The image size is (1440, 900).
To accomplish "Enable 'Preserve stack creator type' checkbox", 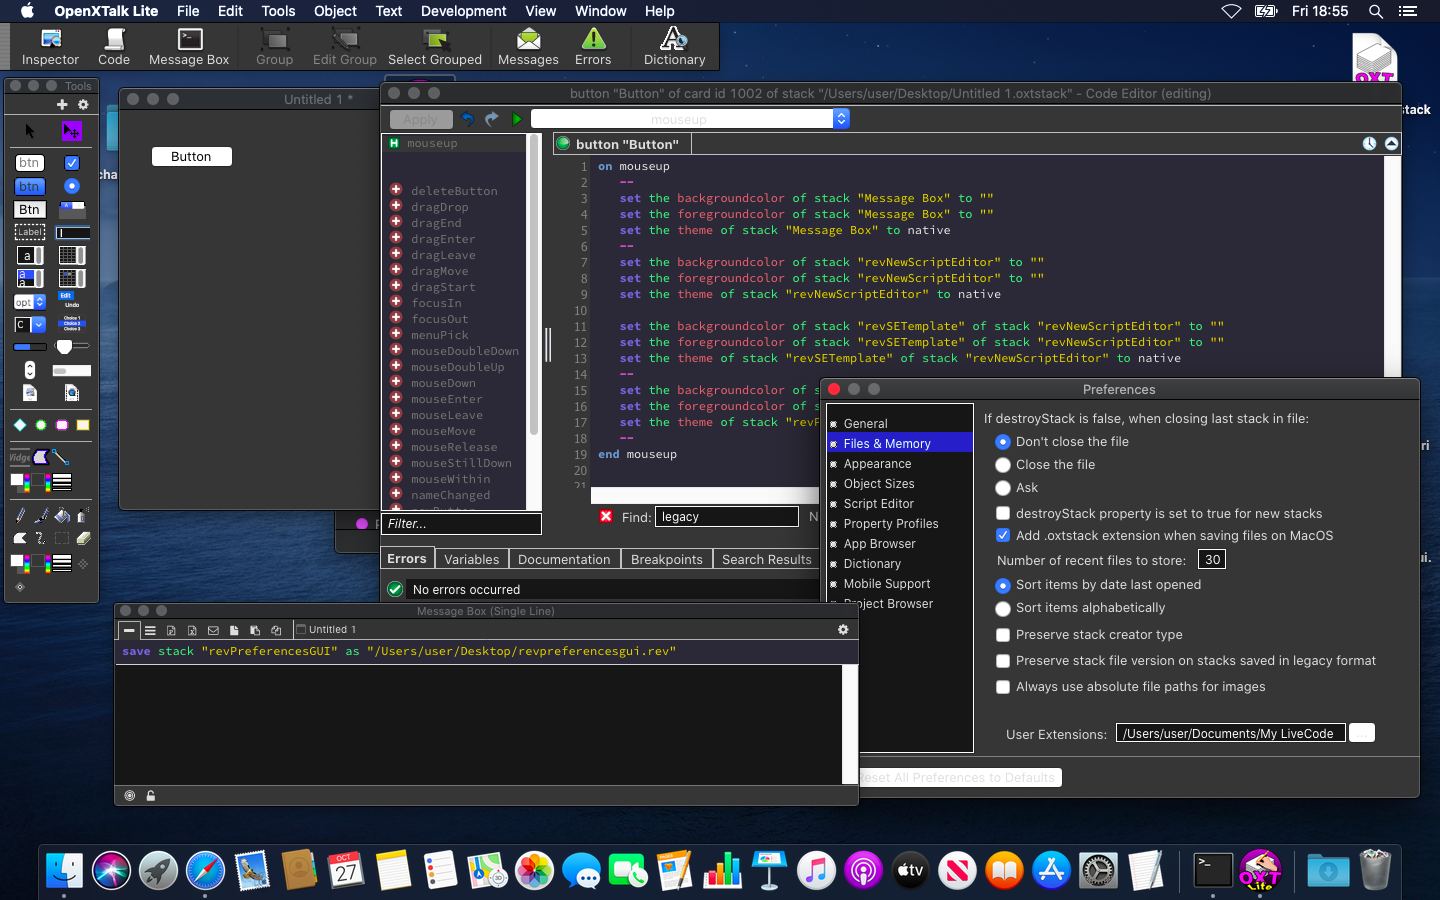I will coord(1003,635).
